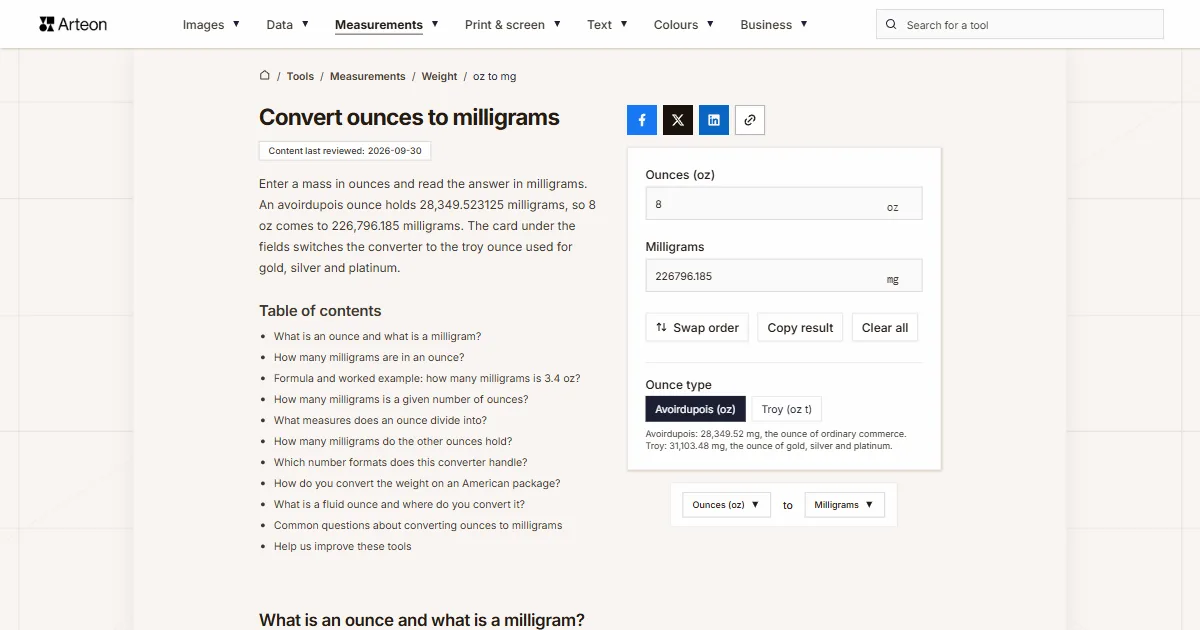Click the "Content last reviewed: 2026-09-30" label
The width and height of the screenshot is (1200, 630).
pos(345,151)
